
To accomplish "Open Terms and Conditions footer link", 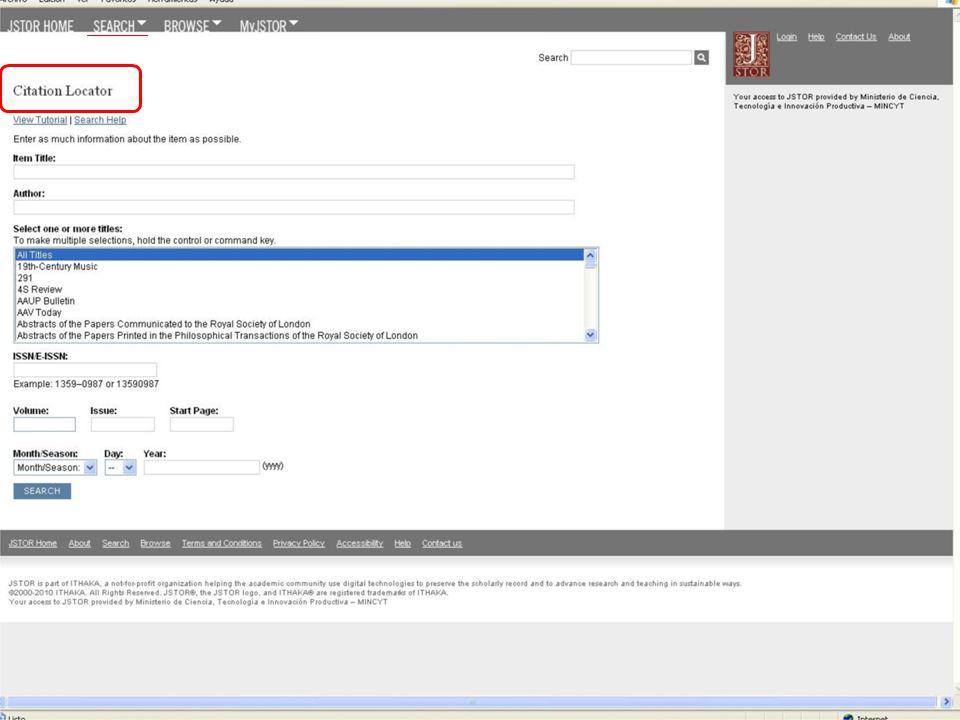I will (x=222, y=544).
